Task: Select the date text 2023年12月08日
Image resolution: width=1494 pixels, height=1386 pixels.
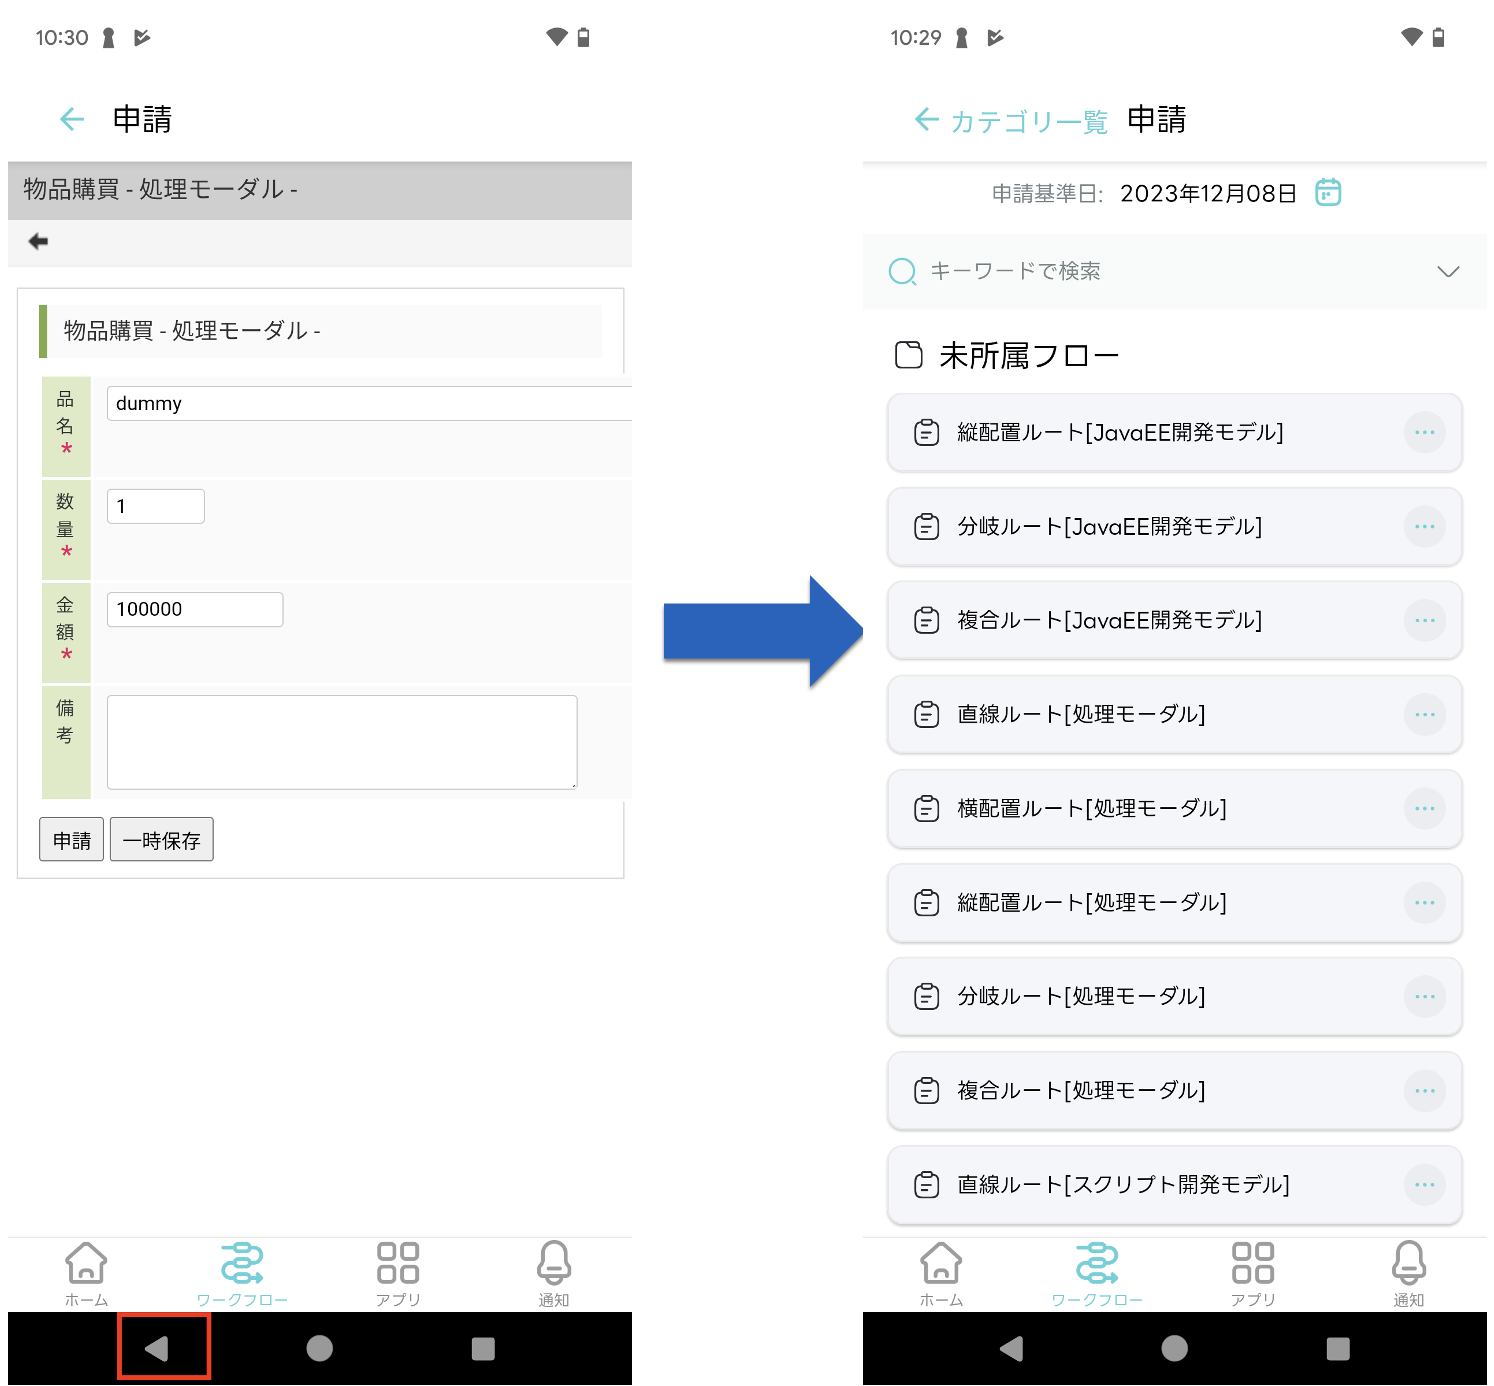Action: [x=1208, y=193]
